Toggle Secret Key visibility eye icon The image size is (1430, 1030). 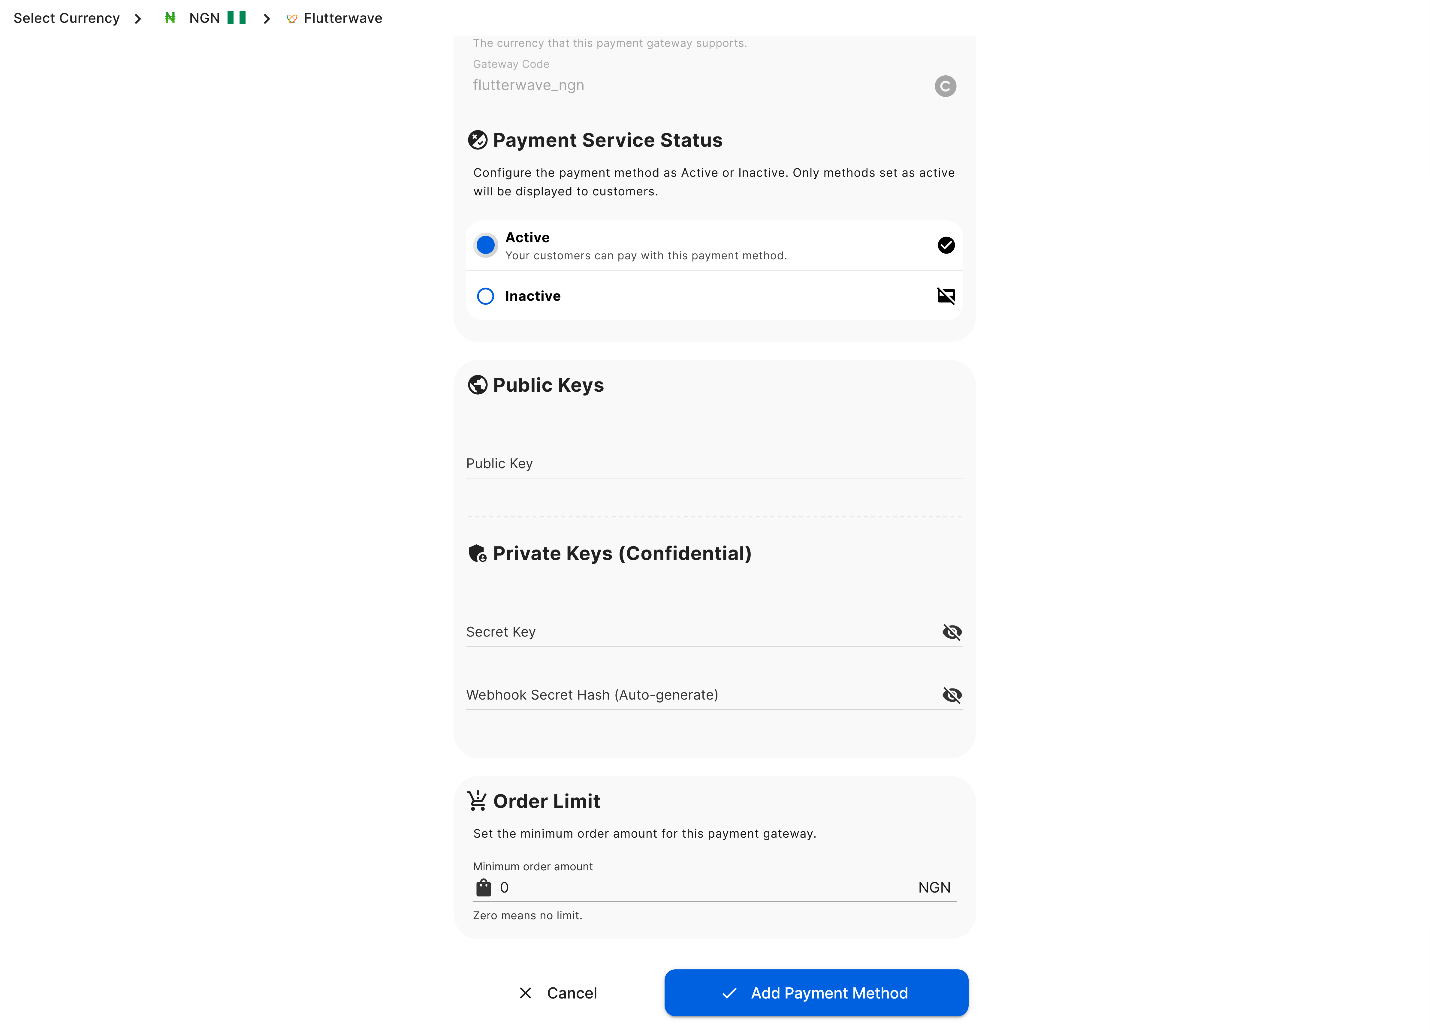tap(952, 632)
